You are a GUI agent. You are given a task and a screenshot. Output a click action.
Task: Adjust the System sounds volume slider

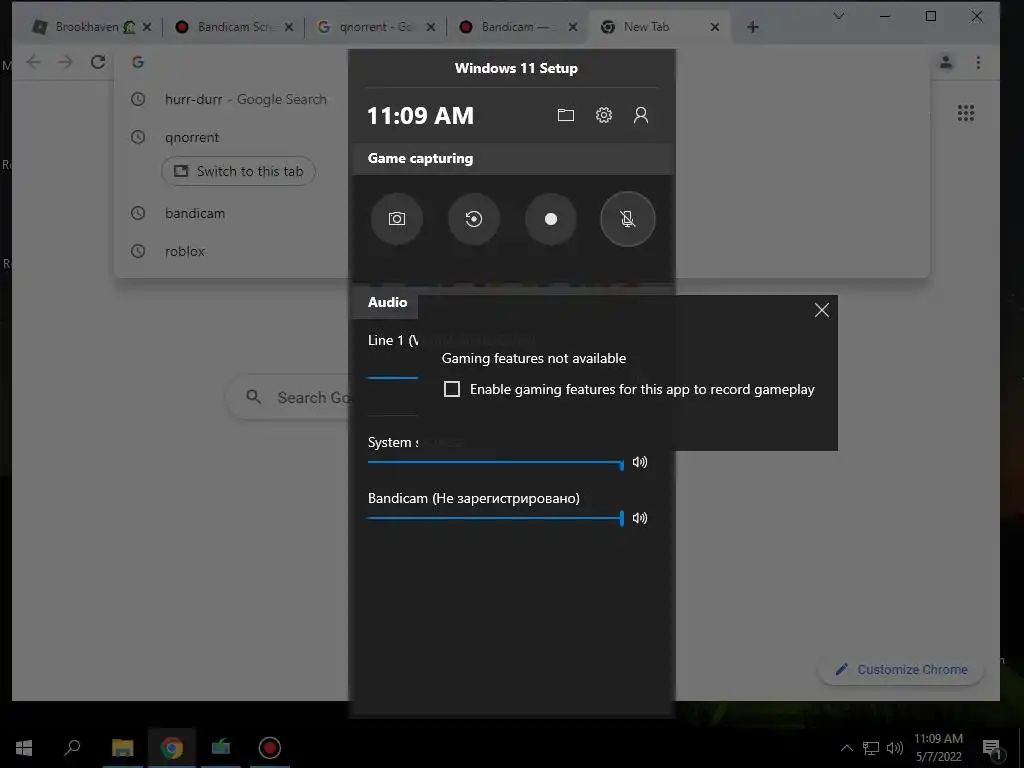pos(495,462)
